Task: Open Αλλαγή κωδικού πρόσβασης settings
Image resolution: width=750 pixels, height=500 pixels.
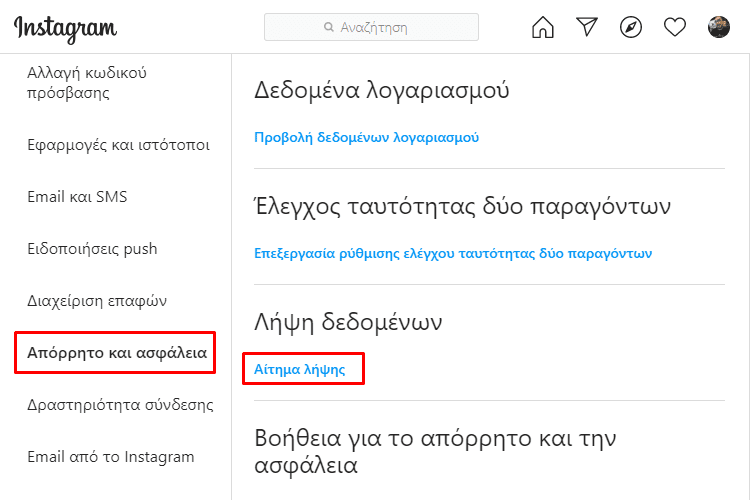Action: (x=87, y=83)
